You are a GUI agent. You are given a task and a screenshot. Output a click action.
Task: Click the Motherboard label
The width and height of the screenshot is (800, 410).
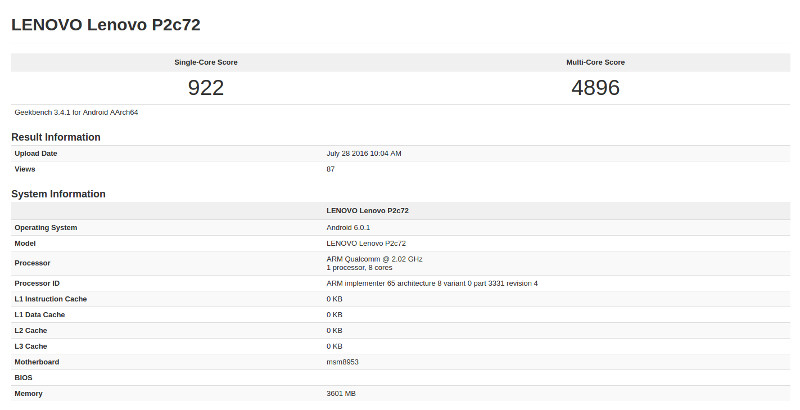(37, 362)
